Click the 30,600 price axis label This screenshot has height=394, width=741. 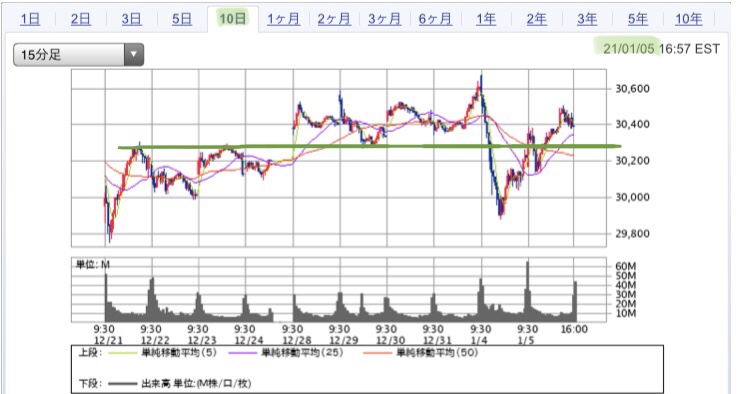(632, 88)
